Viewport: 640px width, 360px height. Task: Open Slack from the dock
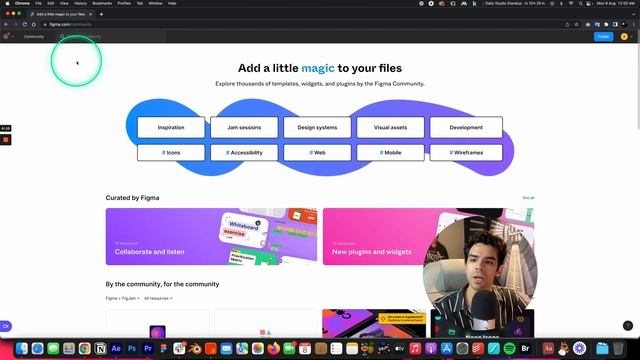coord(179,349)
